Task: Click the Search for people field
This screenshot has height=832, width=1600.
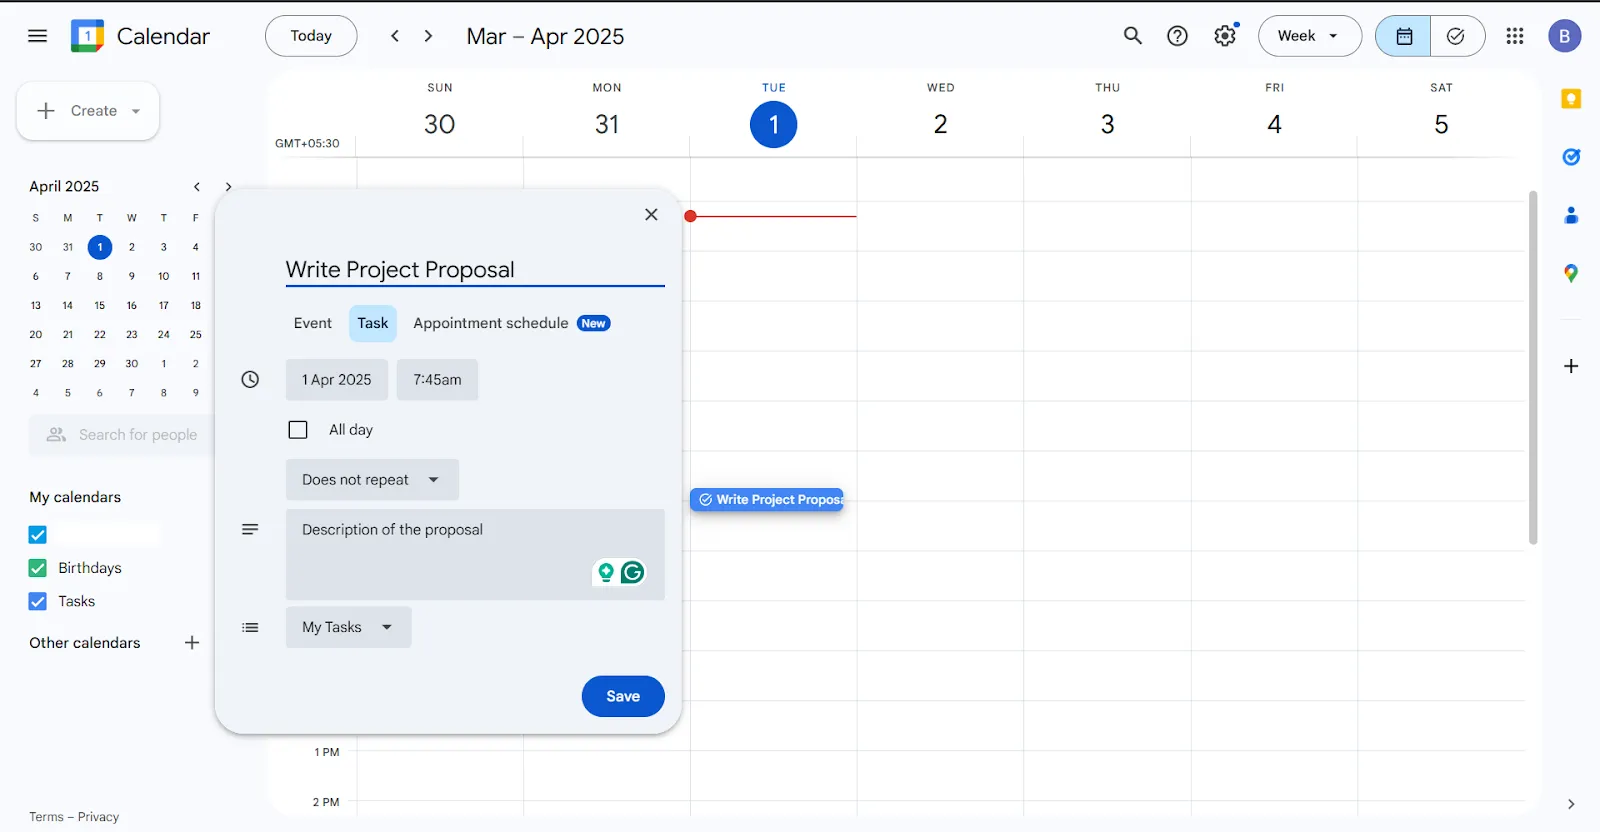Action: 122,435
